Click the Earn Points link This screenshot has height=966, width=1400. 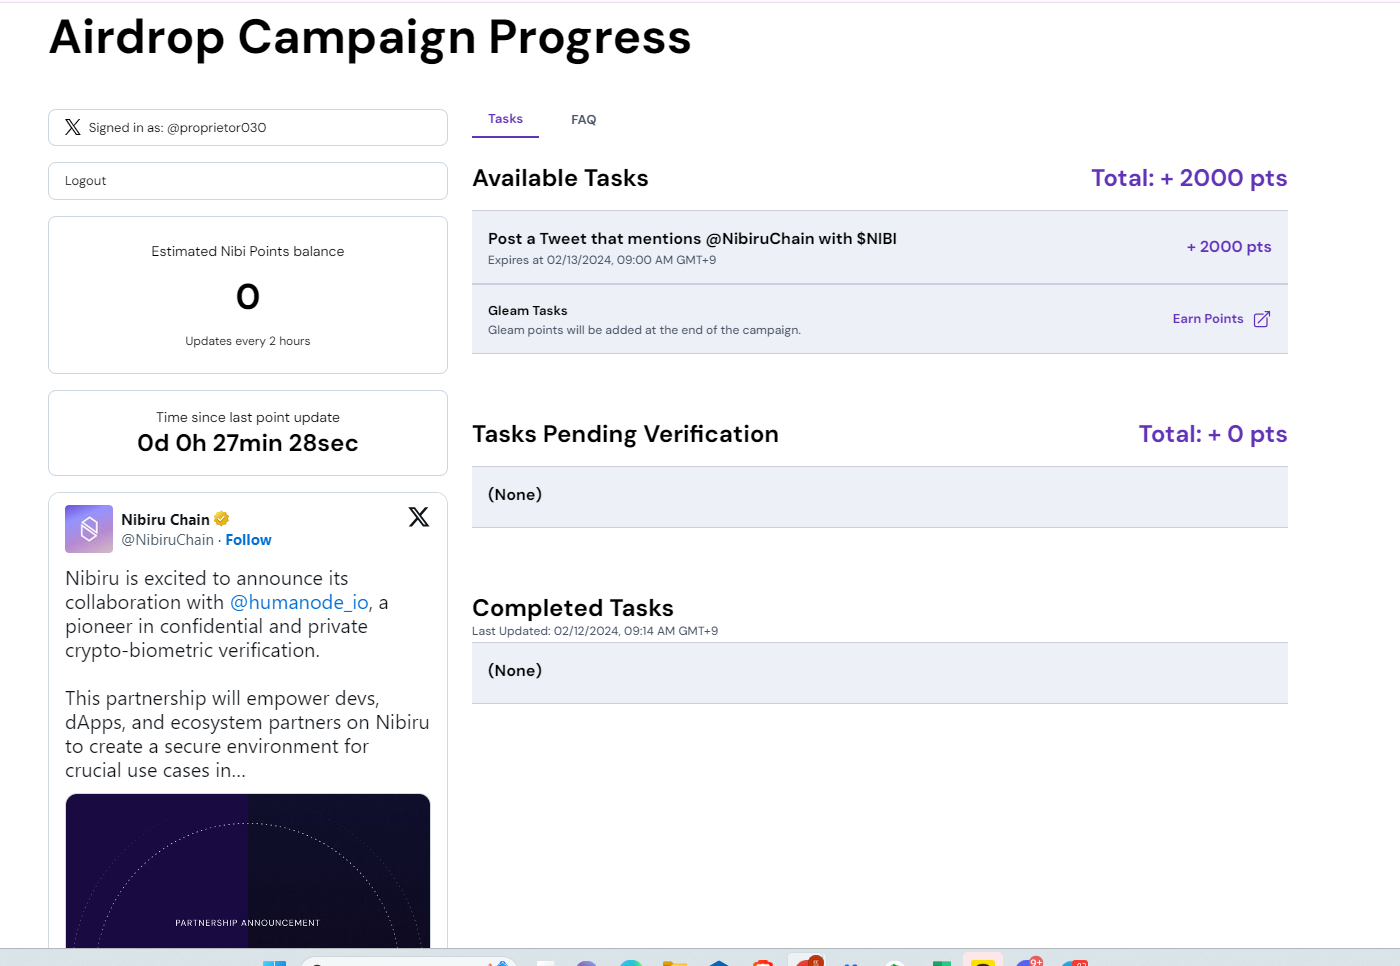point(1208,319)
